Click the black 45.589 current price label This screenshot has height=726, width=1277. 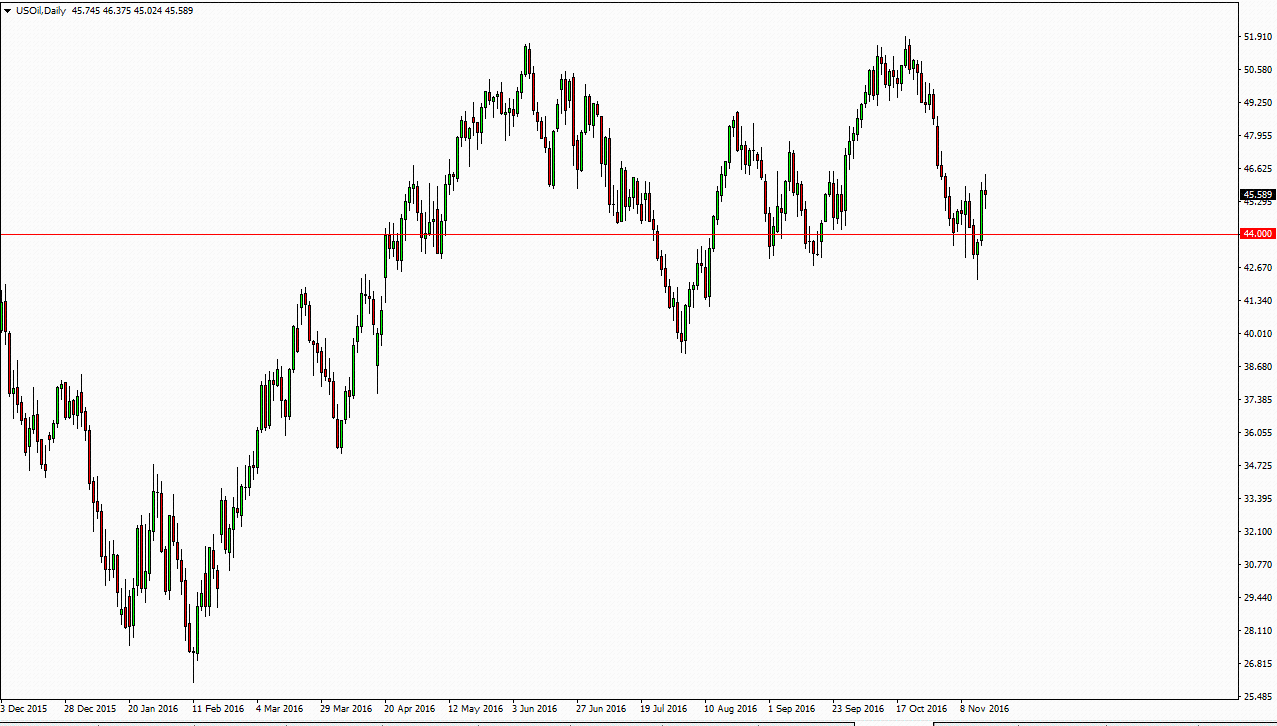pyautogui.click(x=1257, y=195)
